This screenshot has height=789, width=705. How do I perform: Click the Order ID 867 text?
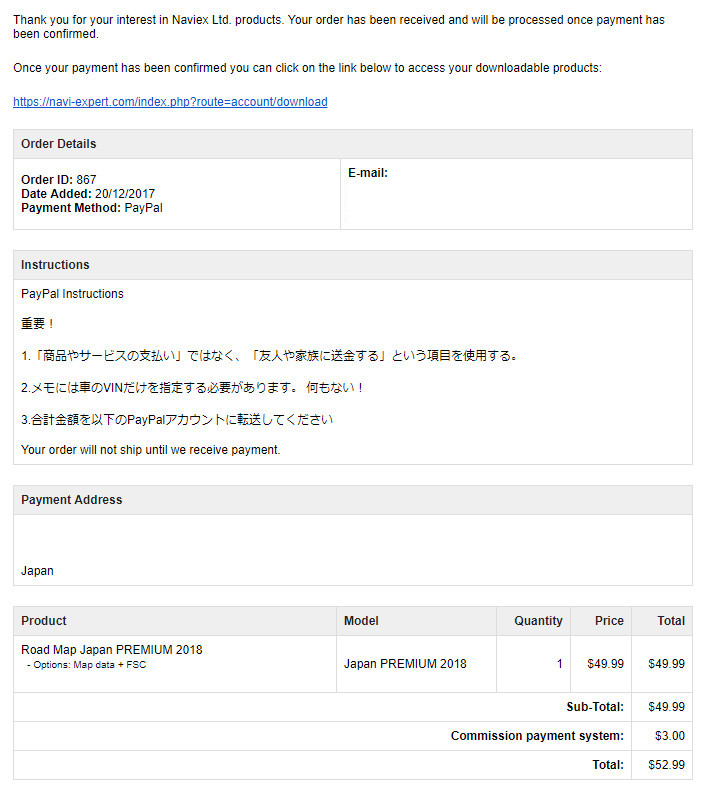pos(59,180)
